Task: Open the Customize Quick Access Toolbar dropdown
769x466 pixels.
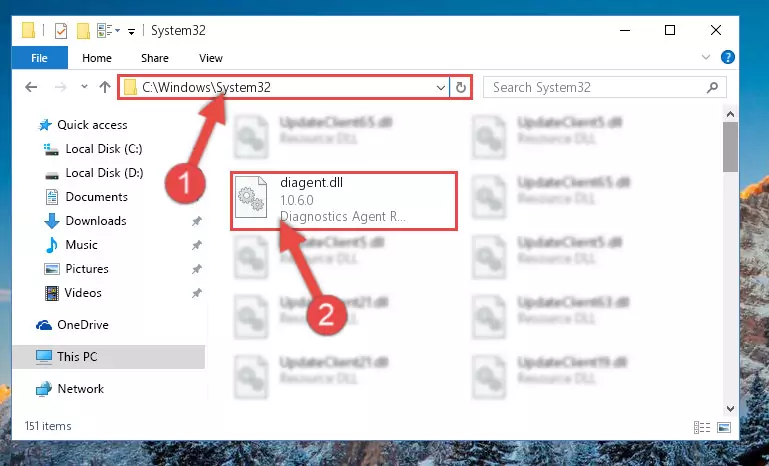Action: [x=131, y=32]
